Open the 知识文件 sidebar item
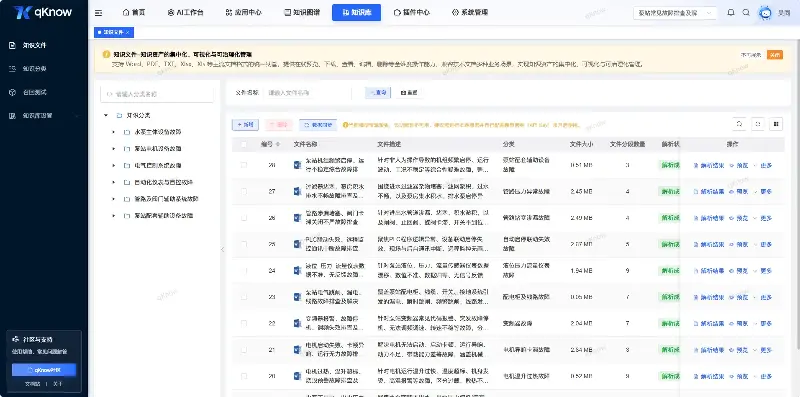 pyautogui.click(x=34, y=45)
